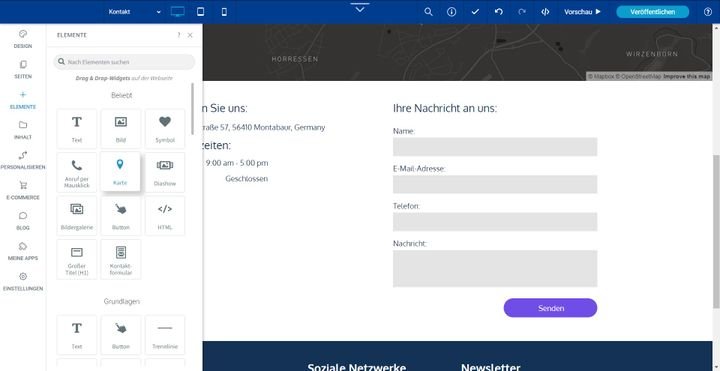
Task: Open the help question mark in top bar
Action: tap(708, 12)
